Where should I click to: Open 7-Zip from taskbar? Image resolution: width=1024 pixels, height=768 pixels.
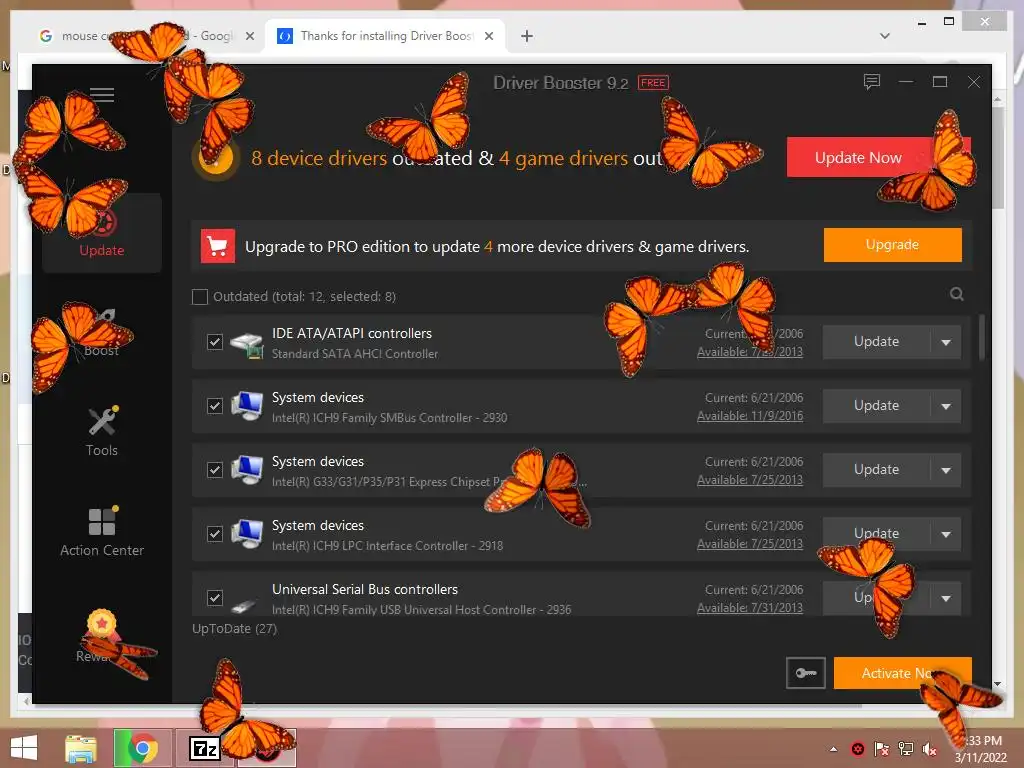coord(204,748)
